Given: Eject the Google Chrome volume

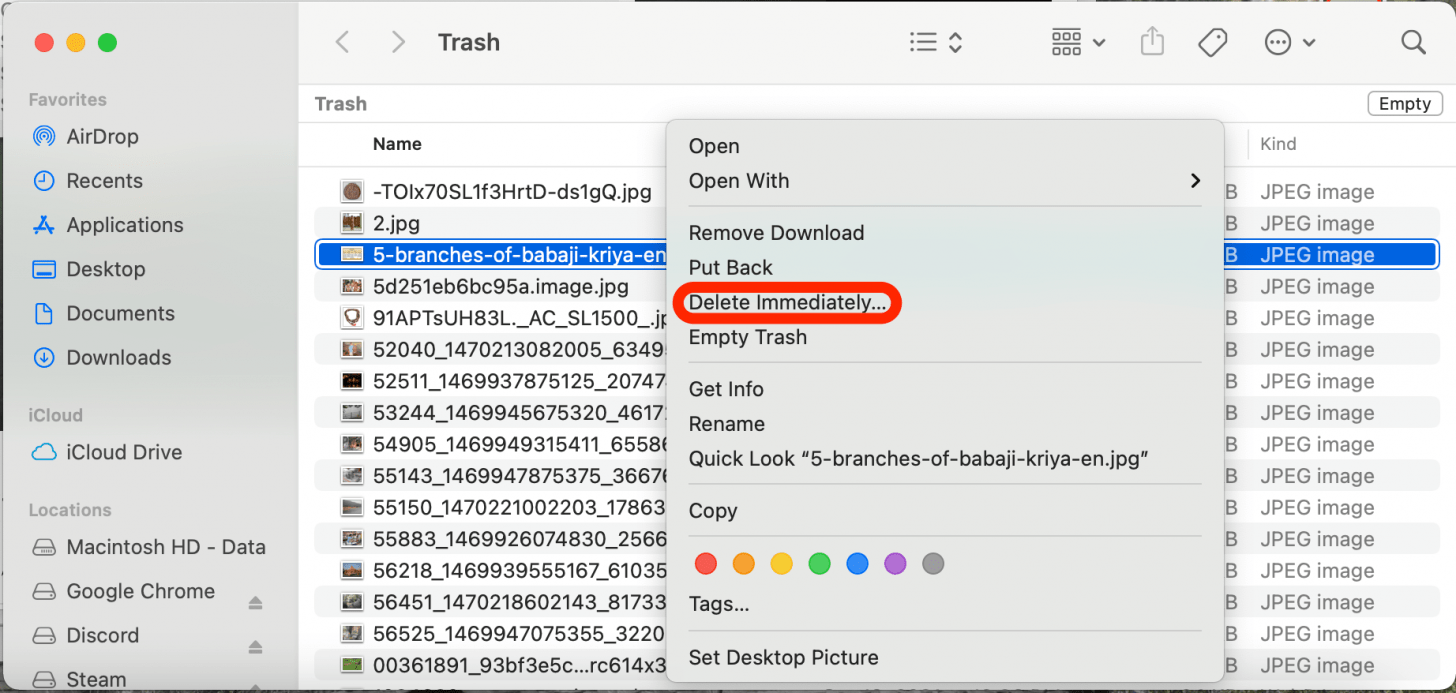Looking at the screenshot, I should tap(255, 602).
